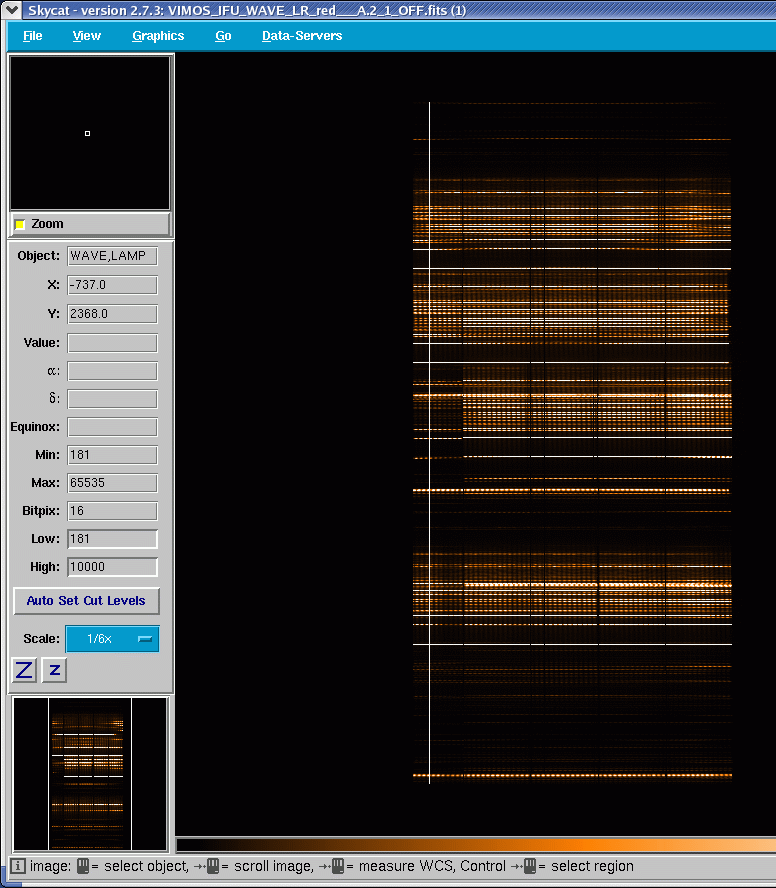Open the File menu
Image resolution: width=776 pixels, height=888 pixels.
coord(32,36)
